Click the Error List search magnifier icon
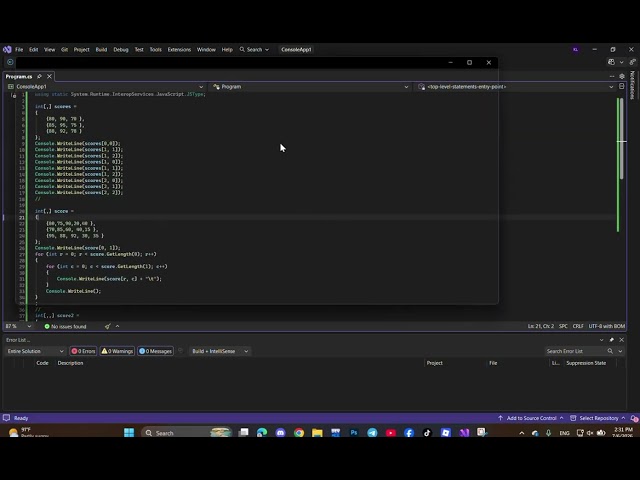The height and width of the screenshot is (480, 640). (610, 351)
